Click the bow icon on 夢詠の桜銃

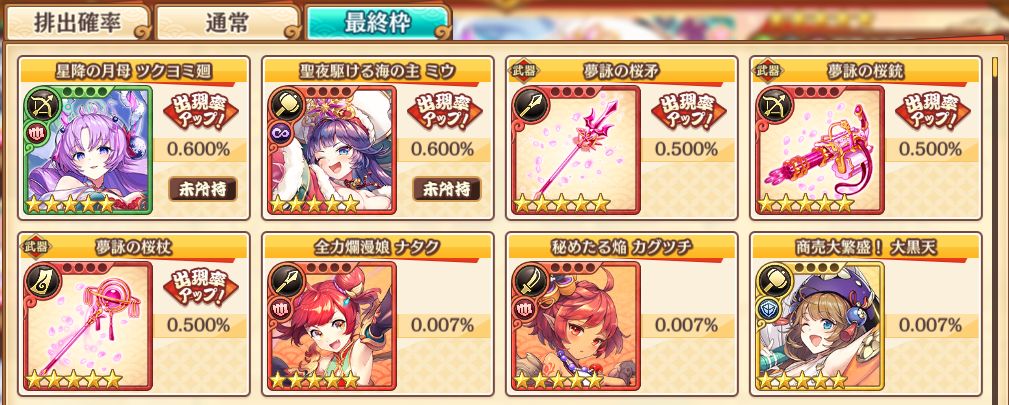pyautogui.click(x=773, y=102)
